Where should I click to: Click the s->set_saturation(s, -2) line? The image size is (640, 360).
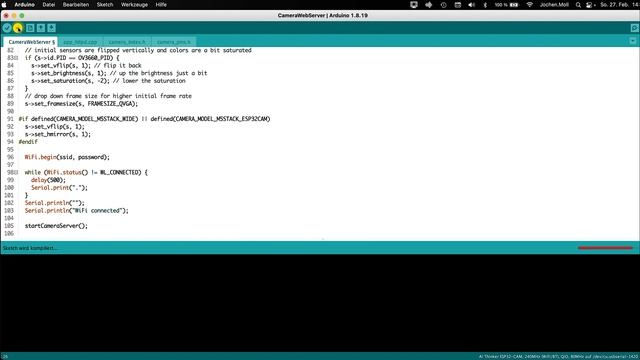[x=108, y=81]
